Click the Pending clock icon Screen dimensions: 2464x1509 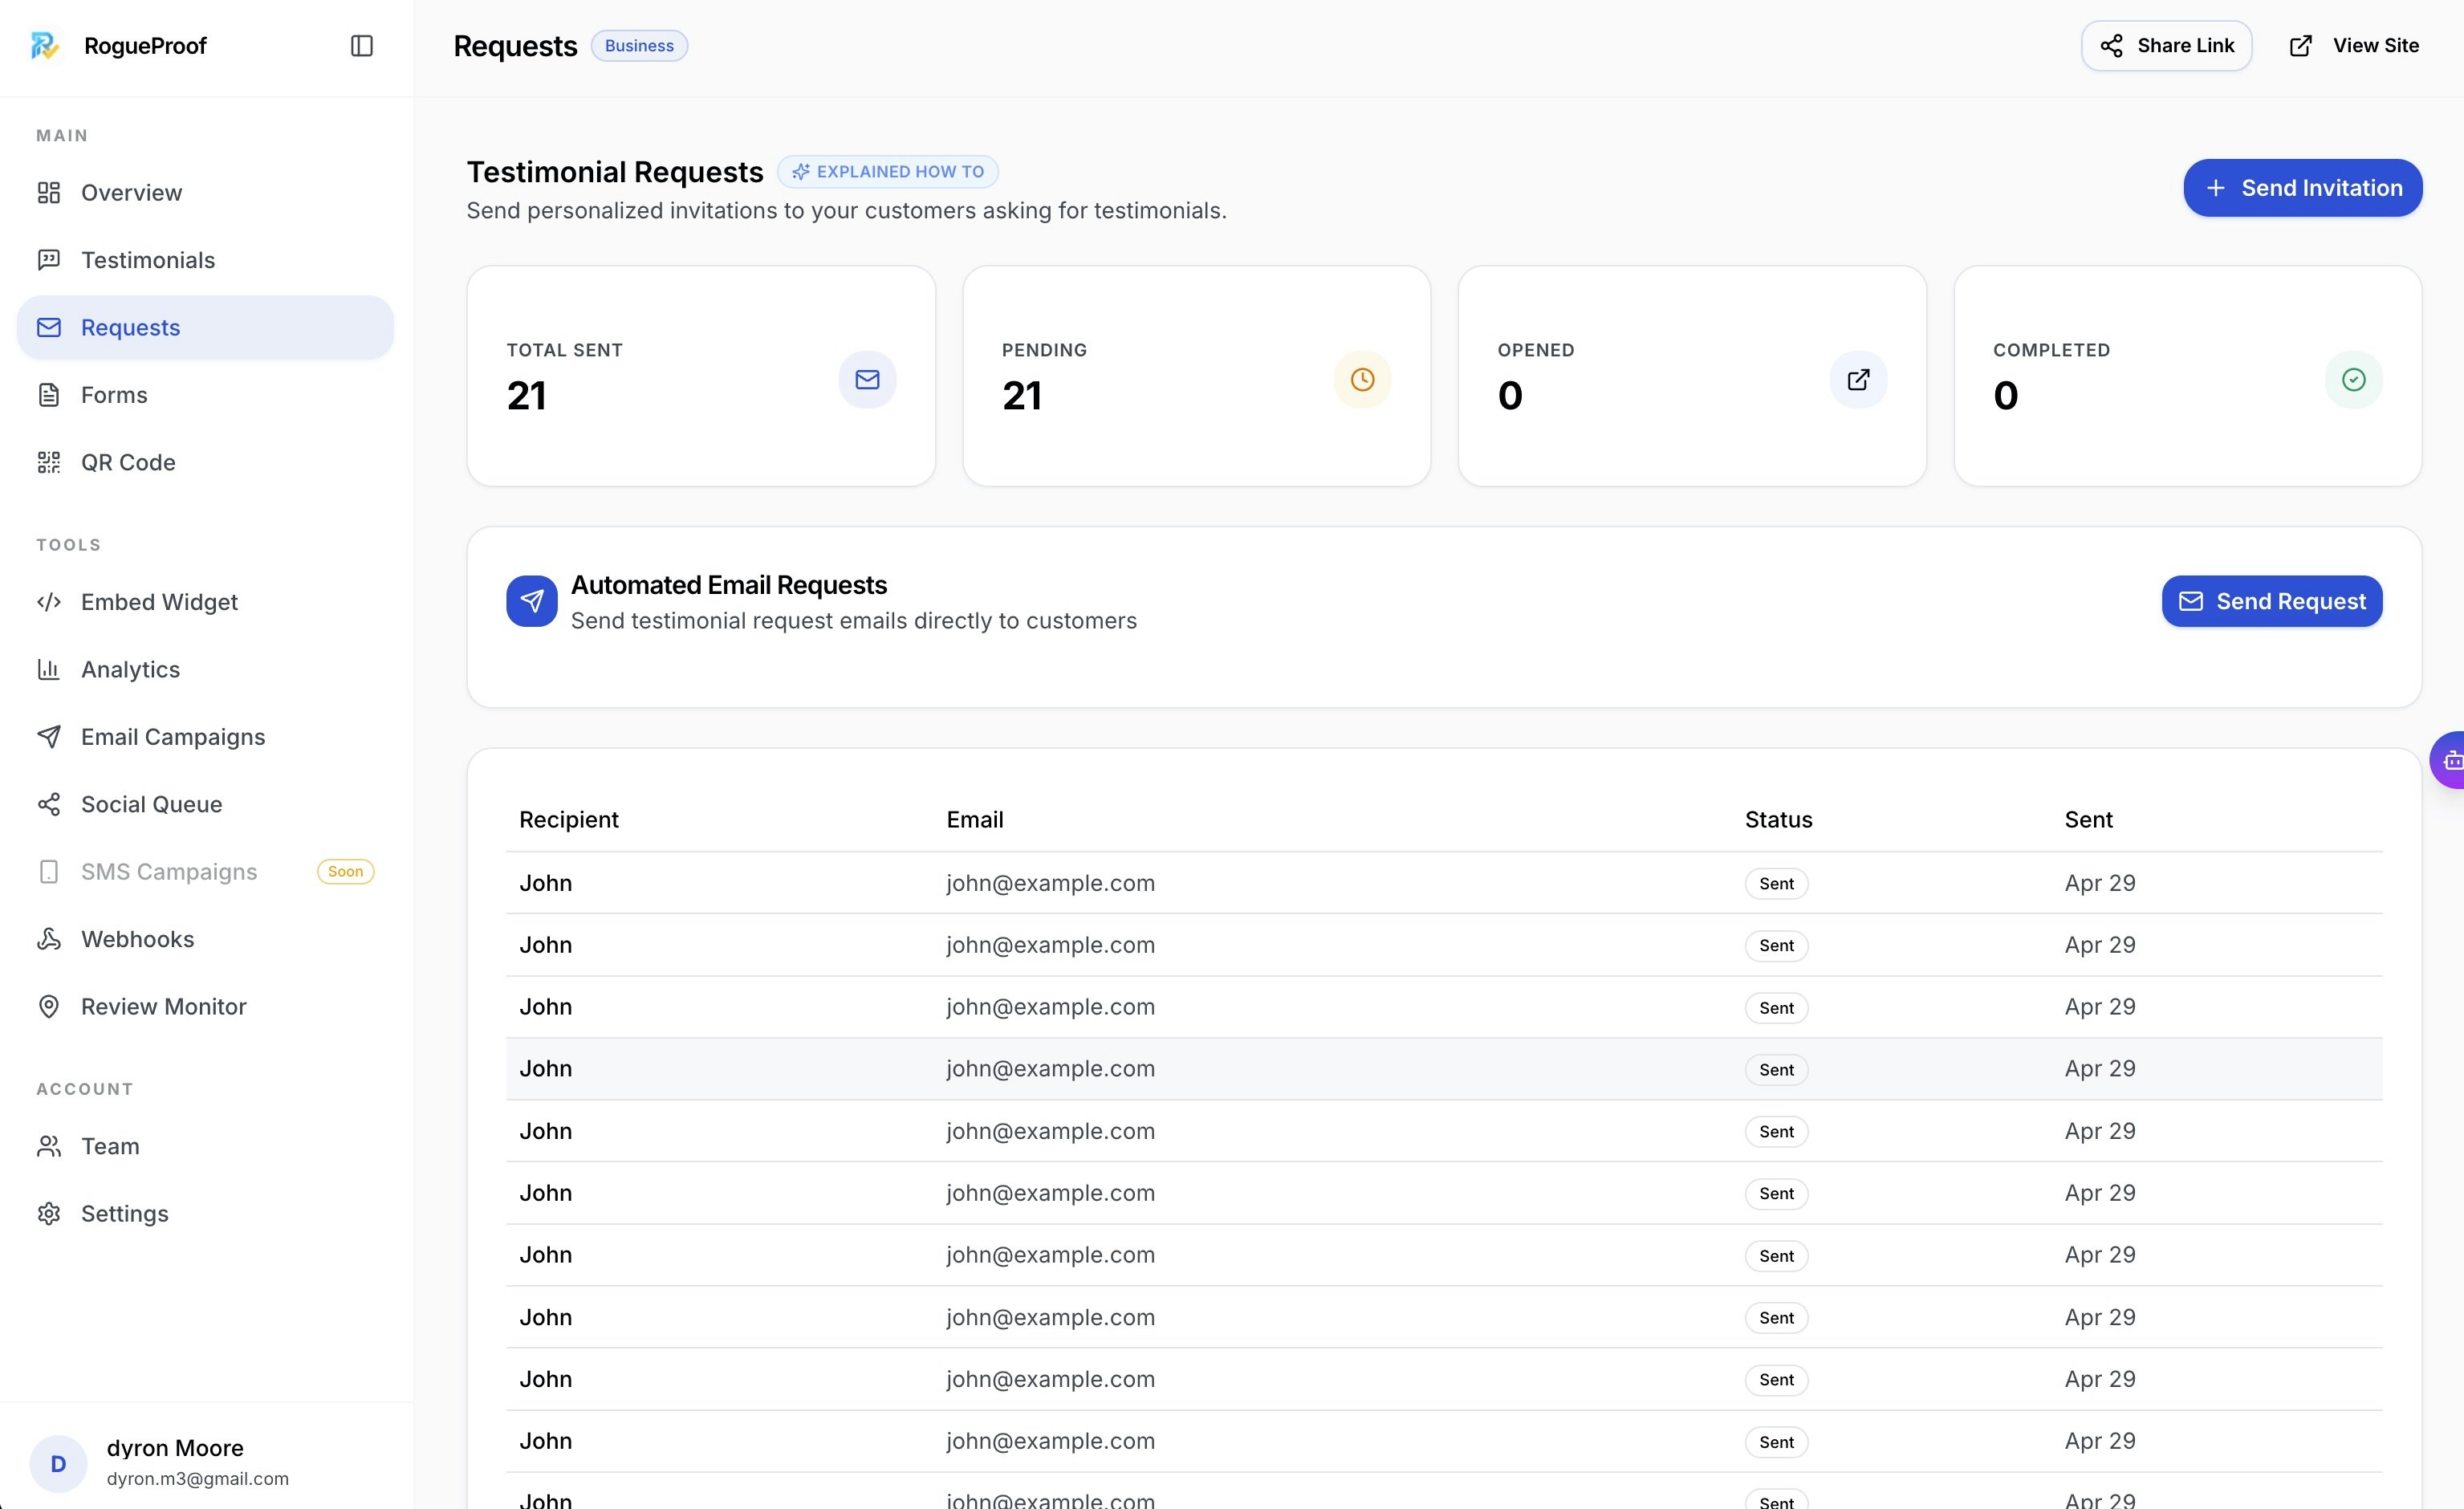coord(1362,380)
